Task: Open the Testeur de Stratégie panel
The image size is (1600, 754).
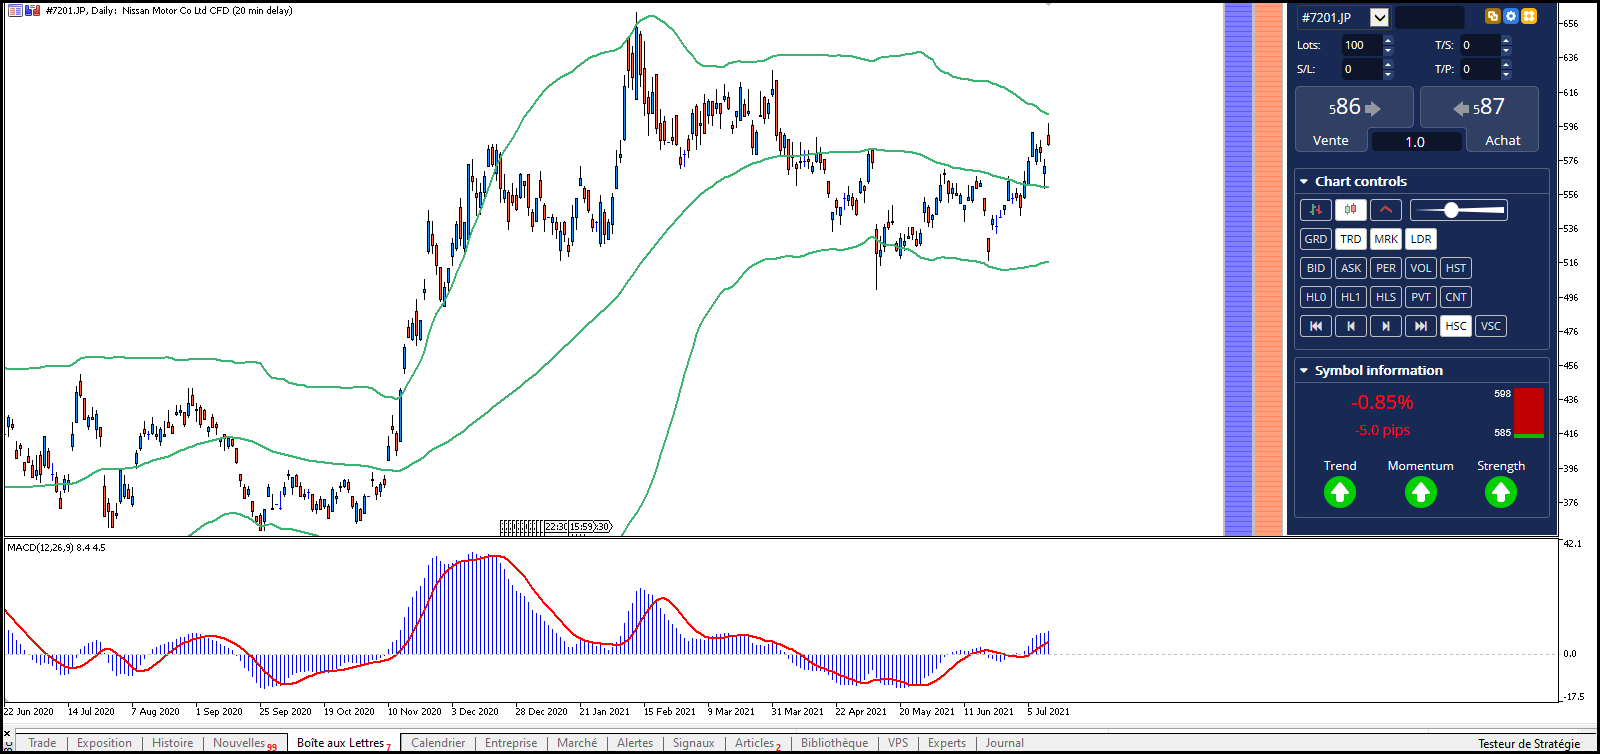Action: (x=1529, y=744)
